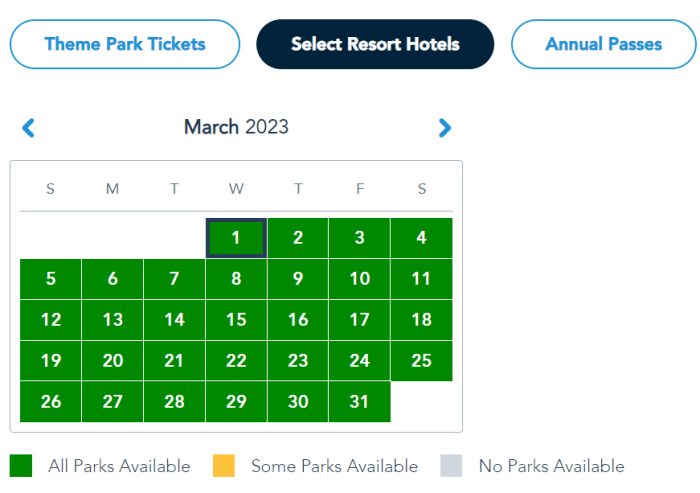Image resolution: width=700 pixels, height=493 pixels.
Task: Open the Annual Passes tab
Action: pos(603,44)
